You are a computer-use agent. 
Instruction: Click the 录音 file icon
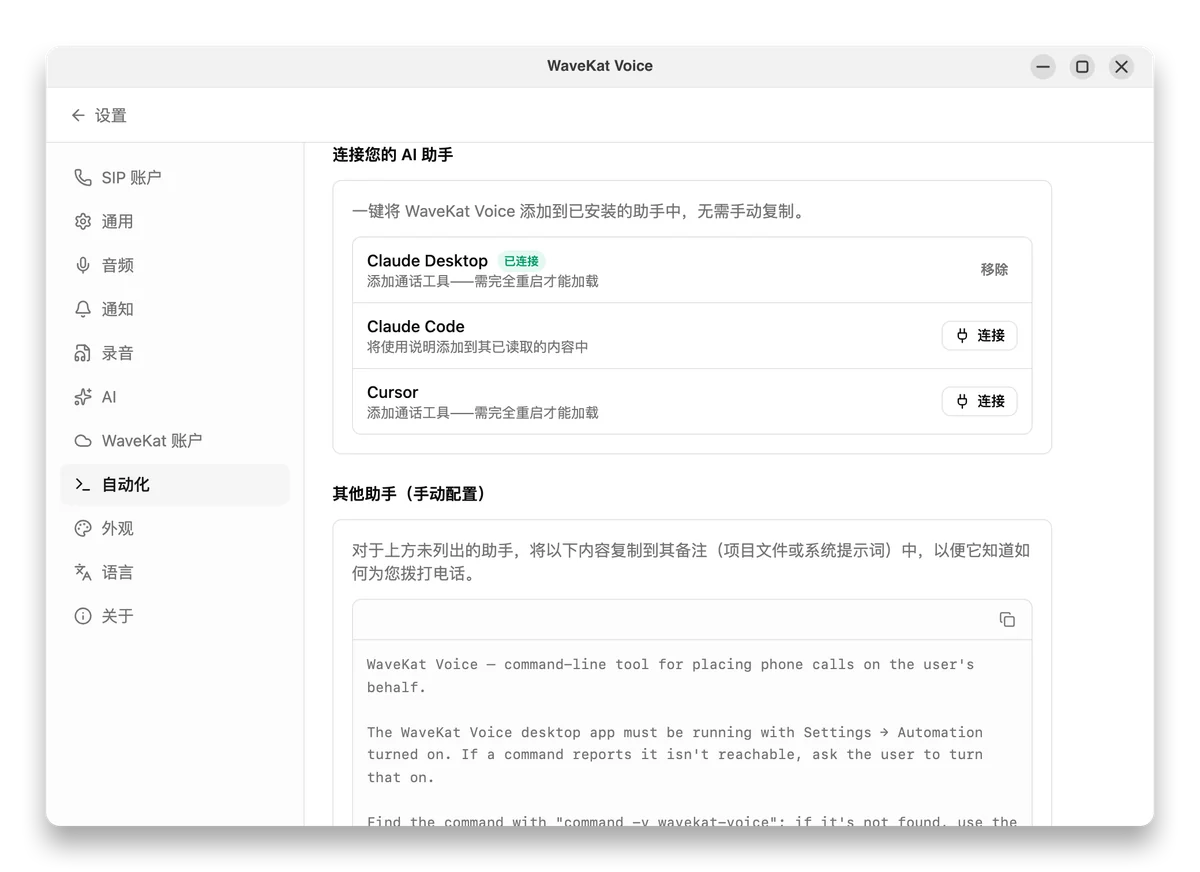click(x=83, y=354)
